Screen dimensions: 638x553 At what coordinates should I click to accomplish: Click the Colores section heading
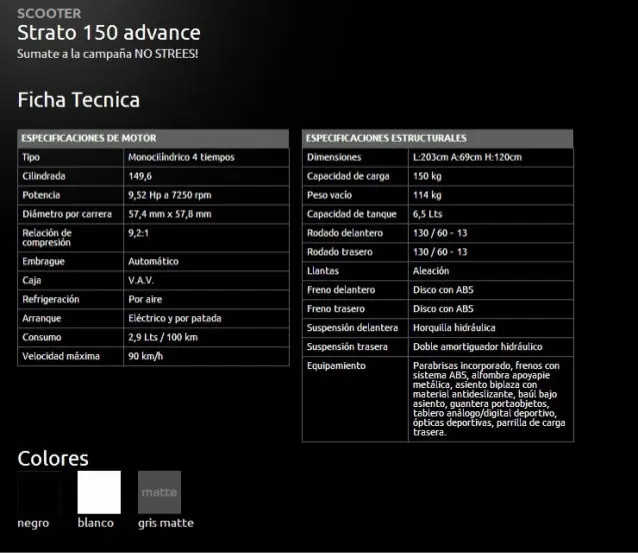(53, 458)
